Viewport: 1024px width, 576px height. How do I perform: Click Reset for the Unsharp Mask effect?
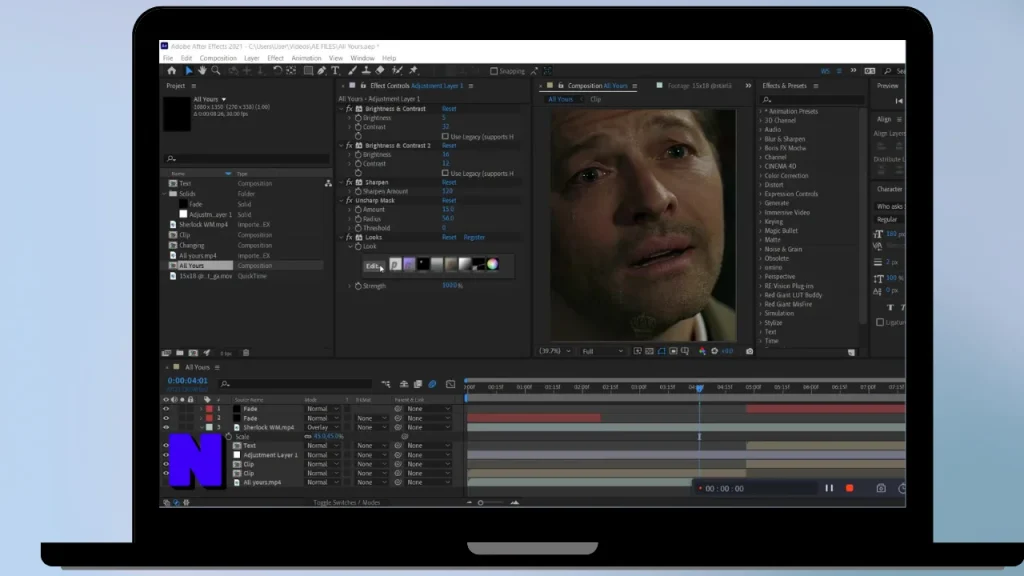(449, 200)
